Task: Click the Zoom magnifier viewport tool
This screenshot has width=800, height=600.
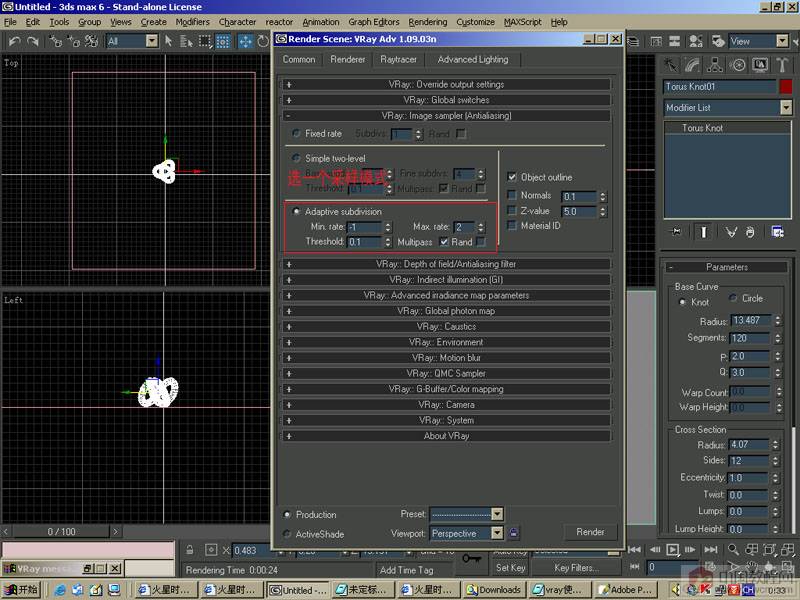Action: click(x=733, y=549)
